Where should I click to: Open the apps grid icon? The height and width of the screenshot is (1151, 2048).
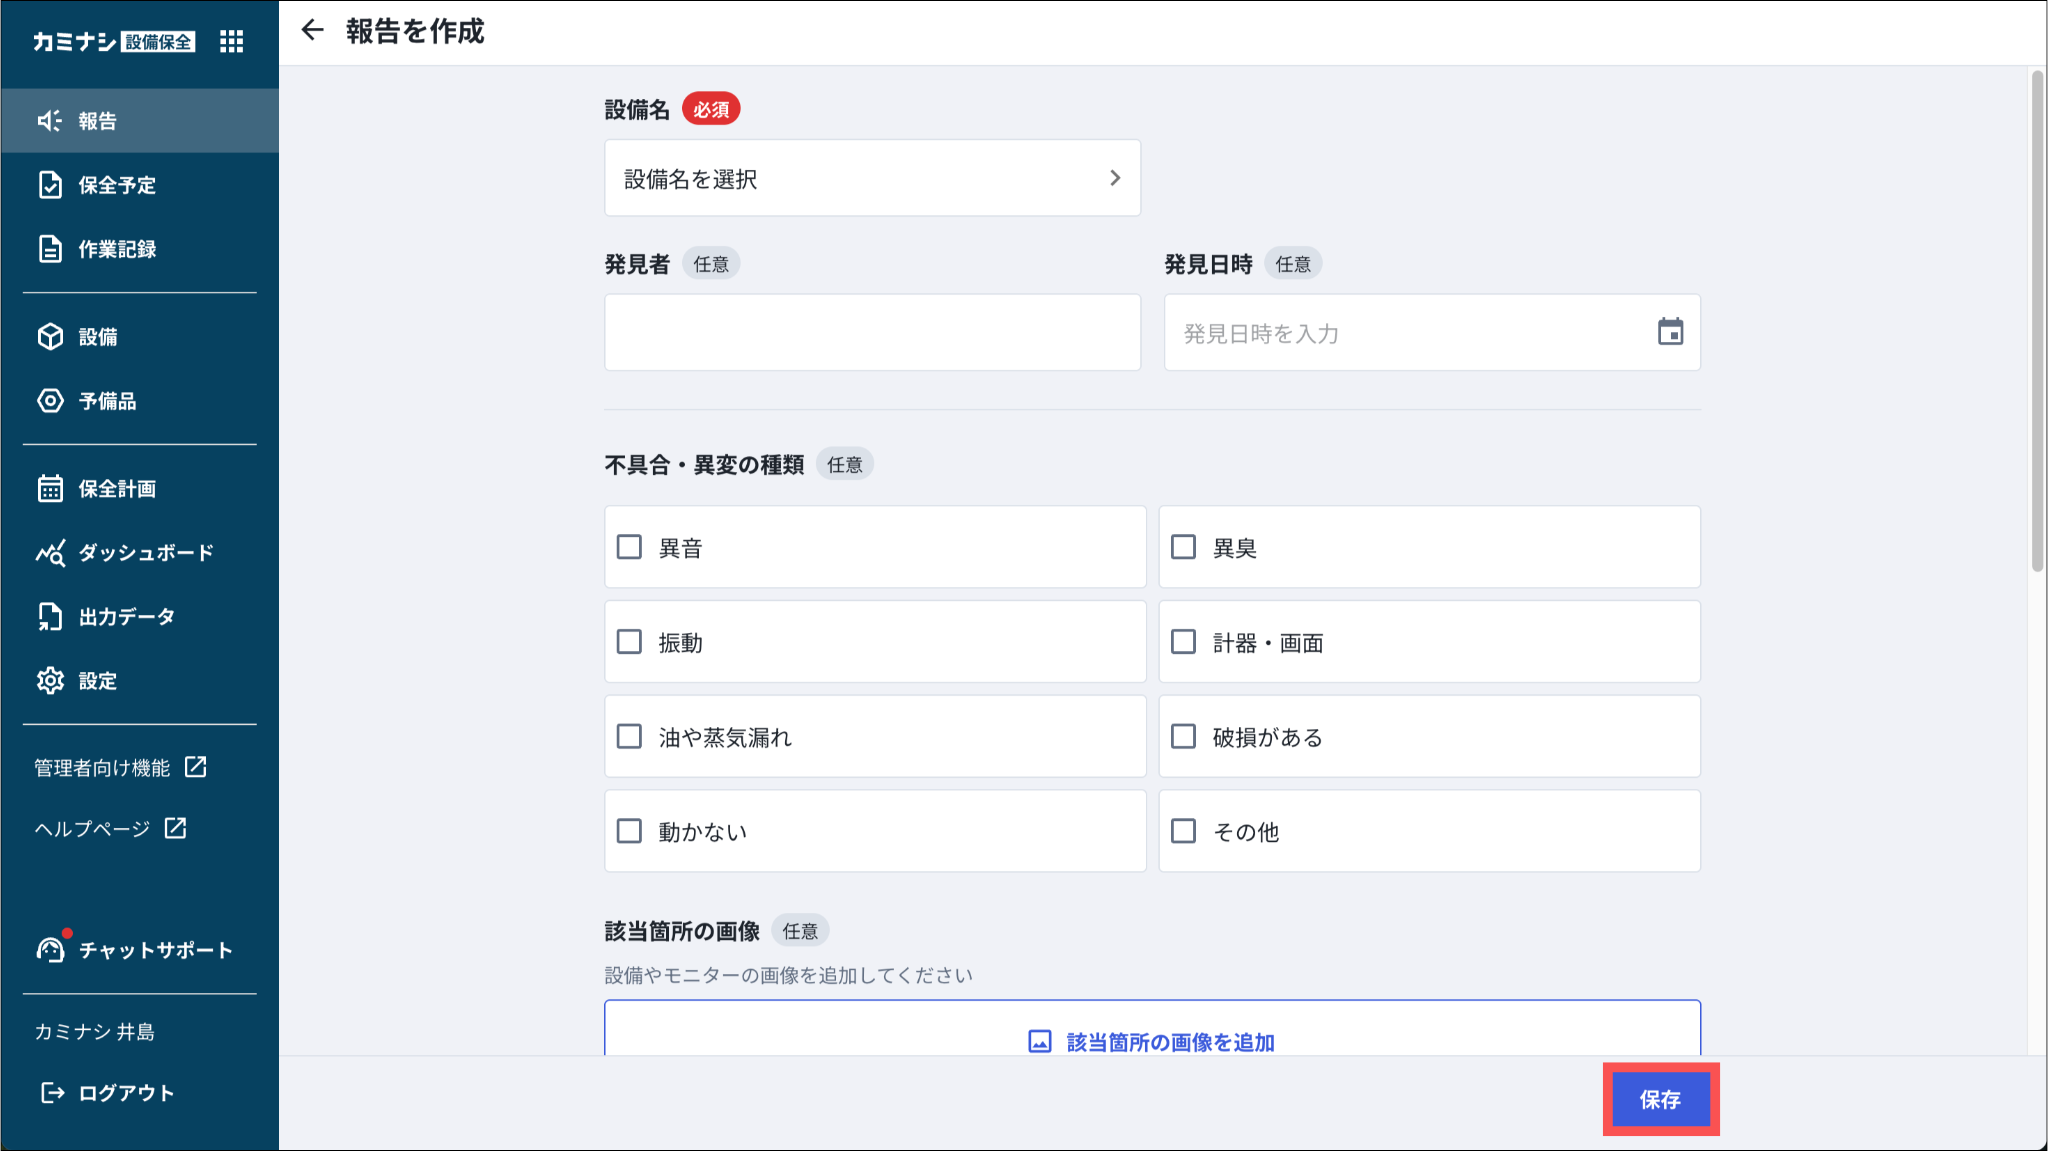tap(231, 41)
